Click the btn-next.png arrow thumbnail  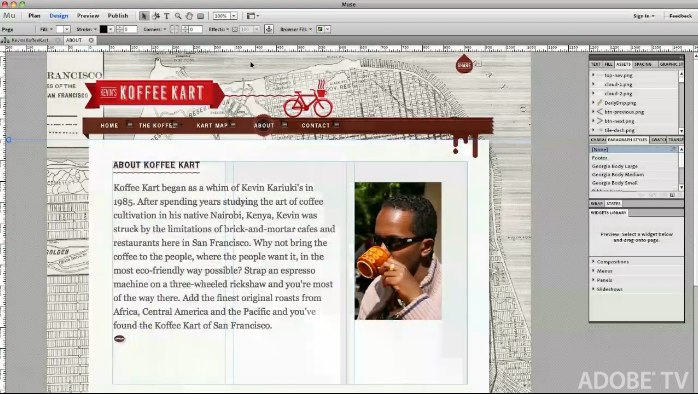click(599, 121)
